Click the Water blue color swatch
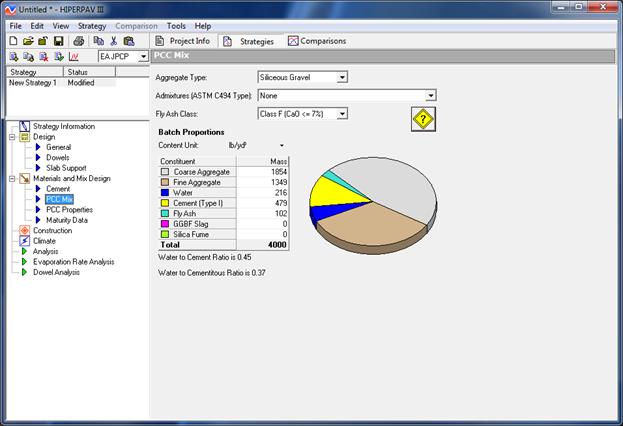The height and width of the screenshot is (426, 623). [165, 193]
